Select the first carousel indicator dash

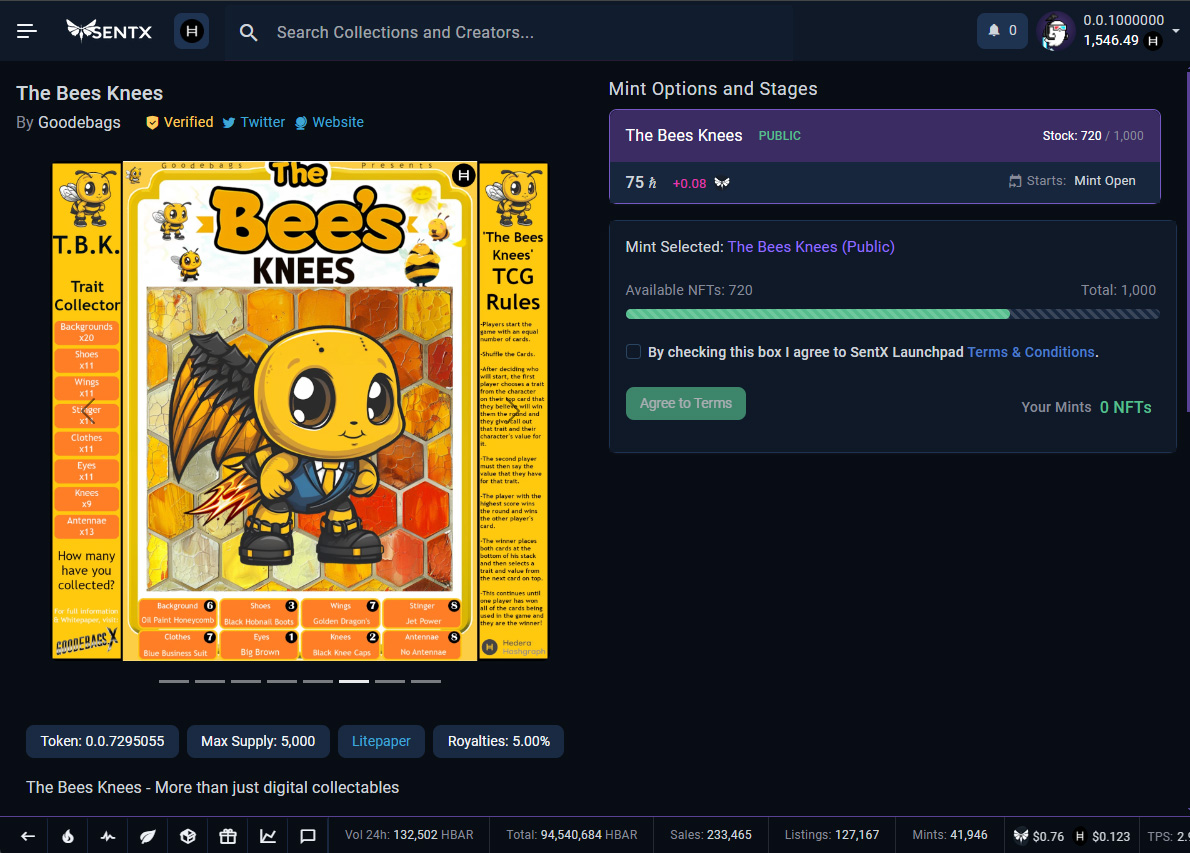174,681
